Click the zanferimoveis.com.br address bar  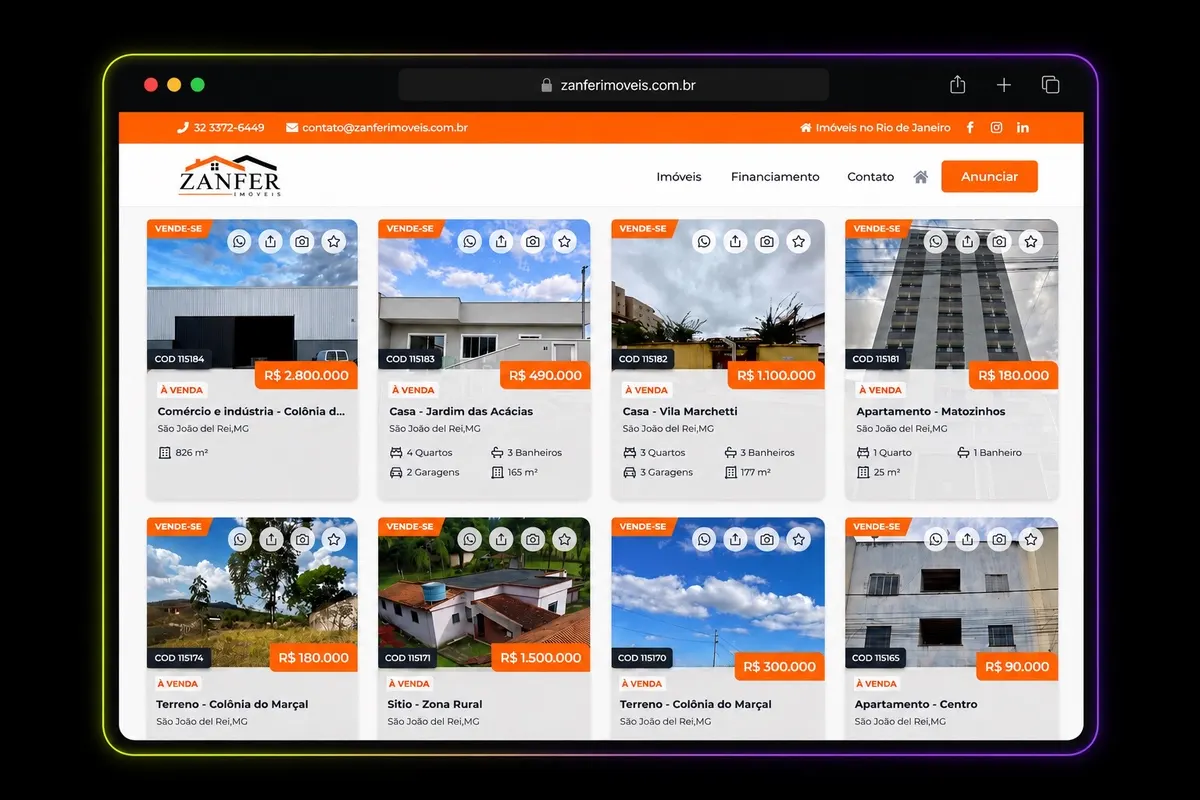[x=613, y=85]
